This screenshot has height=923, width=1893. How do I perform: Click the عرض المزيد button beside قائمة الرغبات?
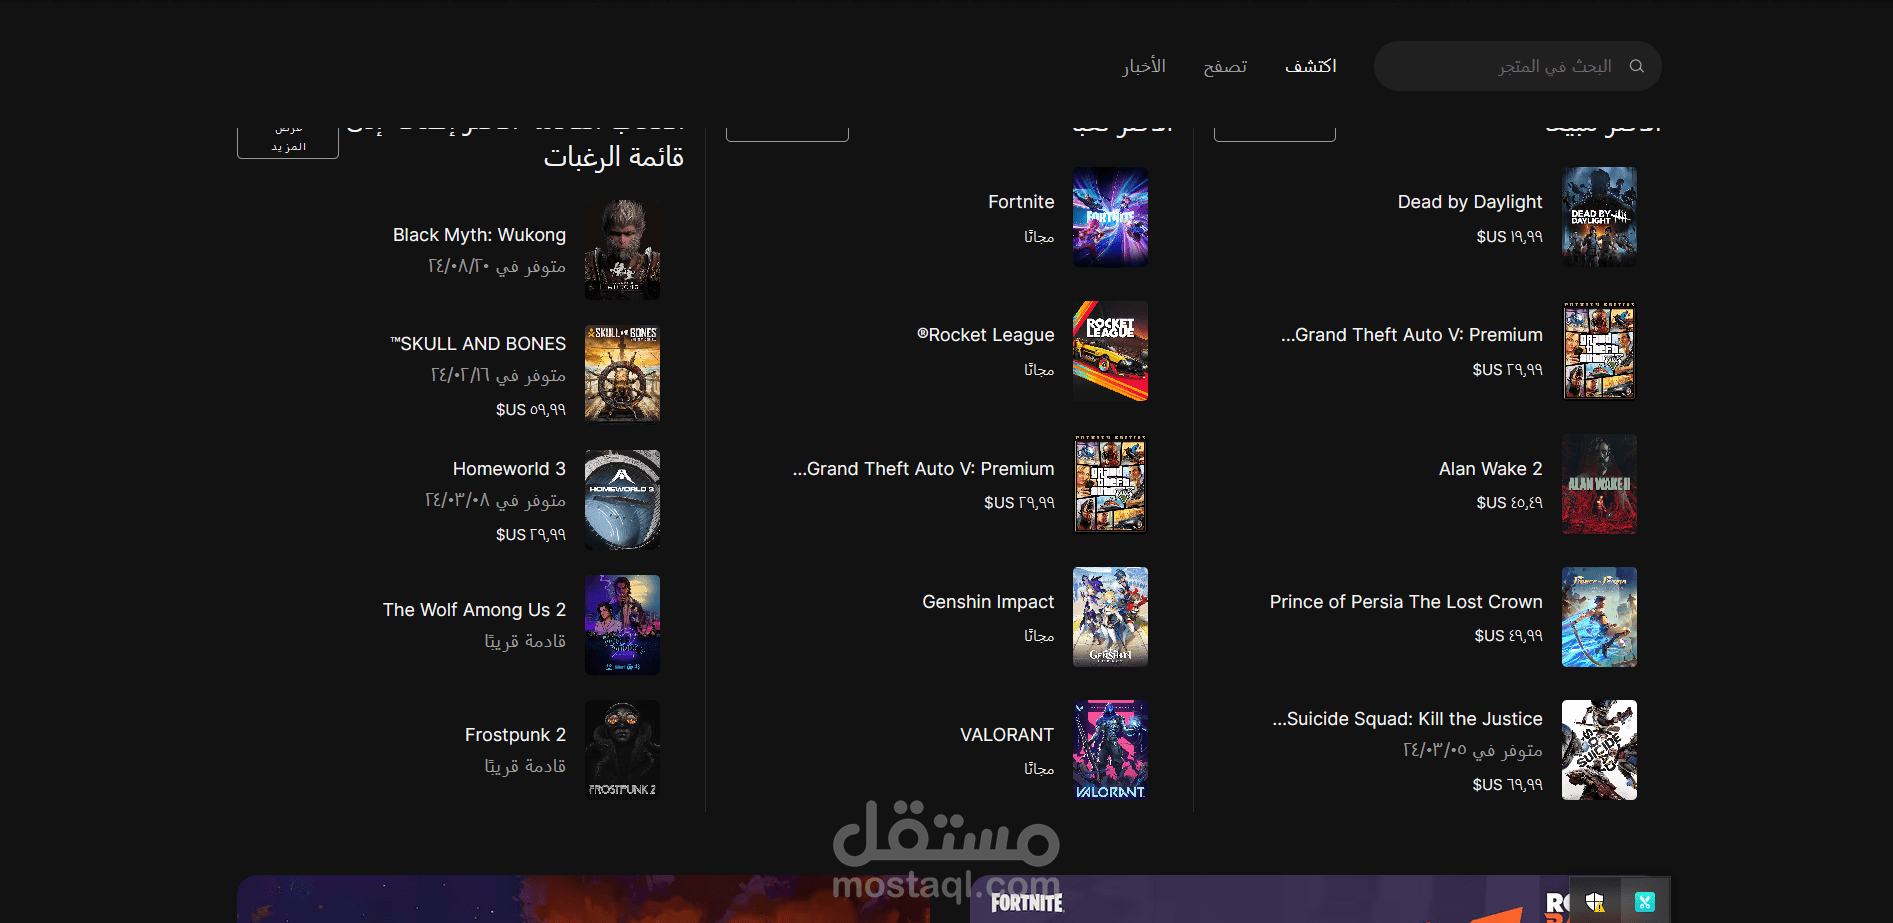[x=288, y=141]
